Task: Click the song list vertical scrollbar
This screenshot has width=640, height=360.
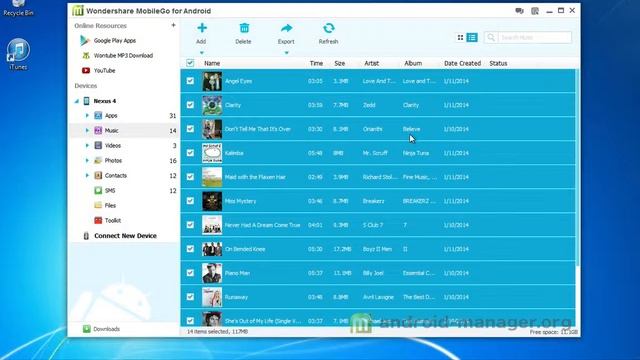Action: coord(578,167)
